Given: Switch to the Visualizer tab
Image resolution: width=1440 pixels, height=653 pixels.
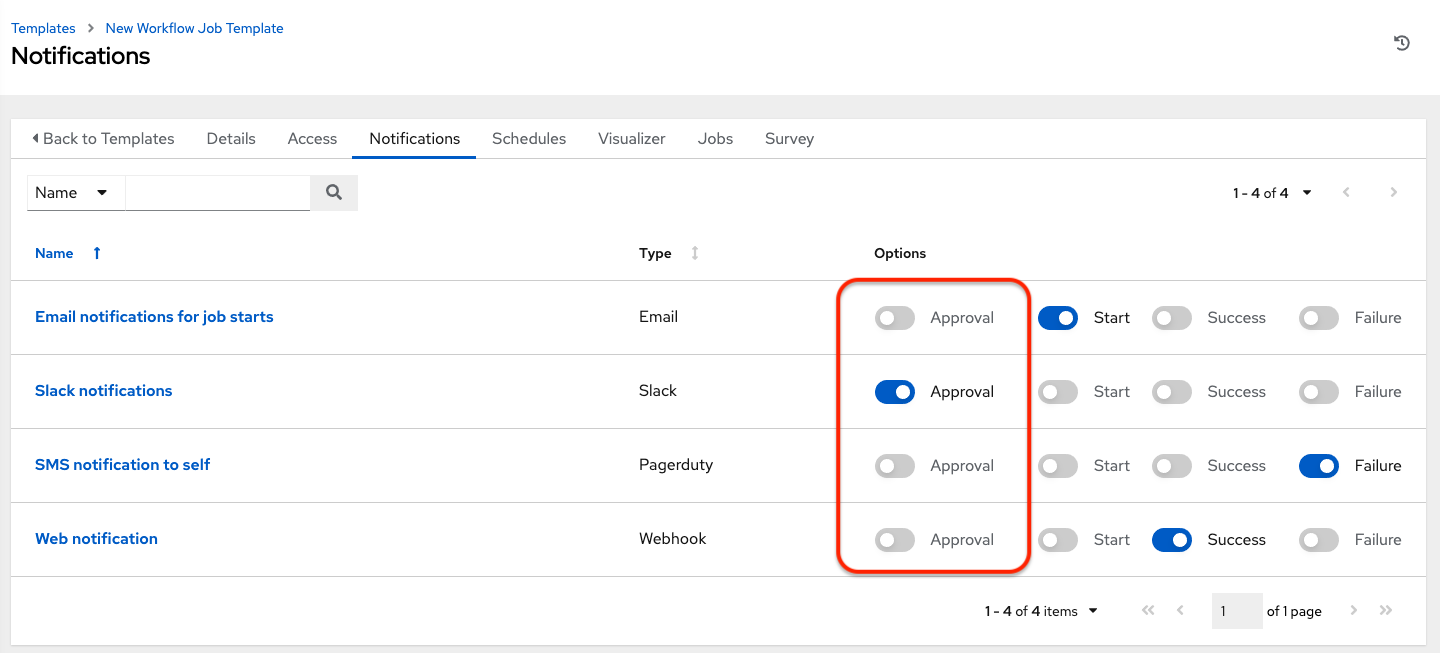Looking at the screenshot, I should coord(631,138).
